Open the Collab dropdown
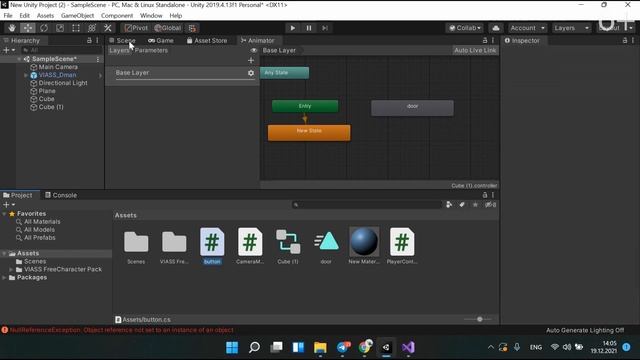640x360 pixels. pyautogui.click(x=464, y=28)
